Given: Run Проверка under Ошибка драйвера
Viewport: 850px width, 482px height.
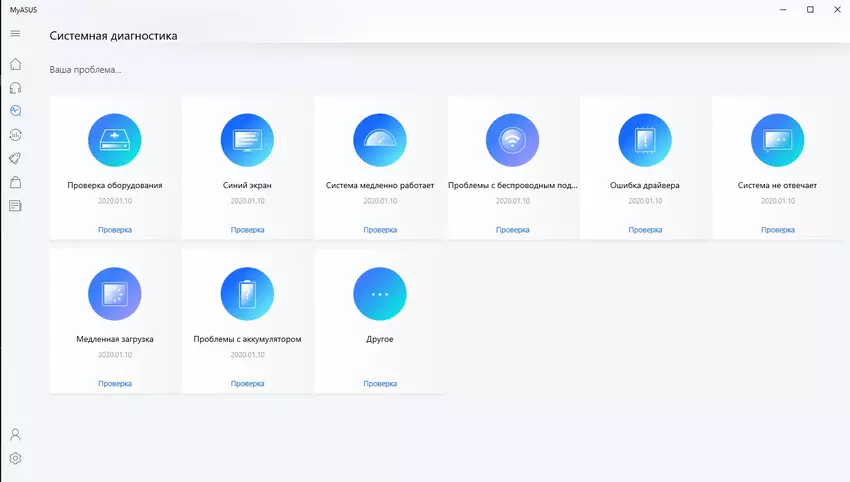Looking at the screenshot, I should click(645, 230).
